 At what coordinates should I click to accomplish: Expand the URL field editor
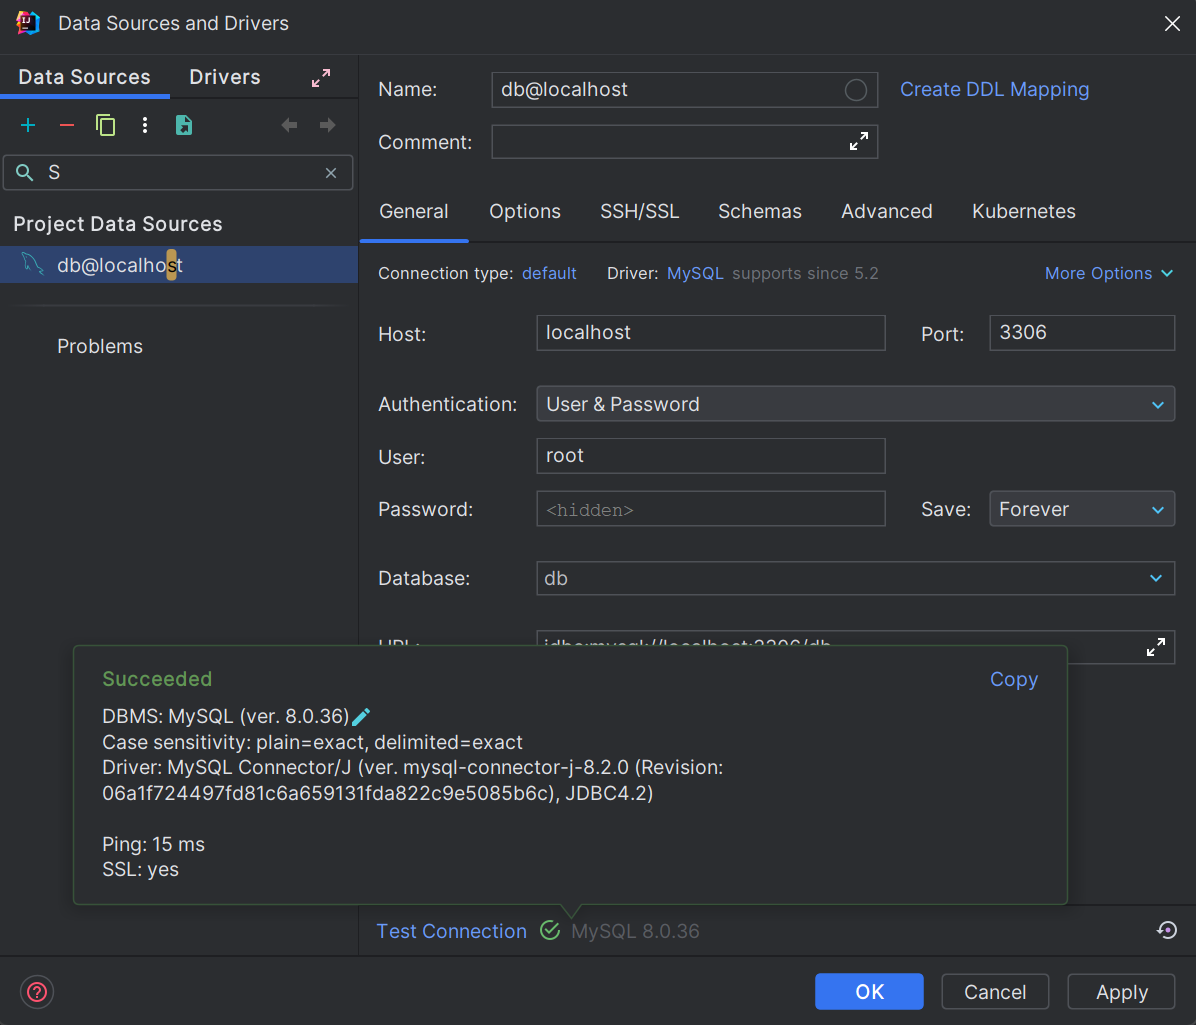[x=1156, y=647]
